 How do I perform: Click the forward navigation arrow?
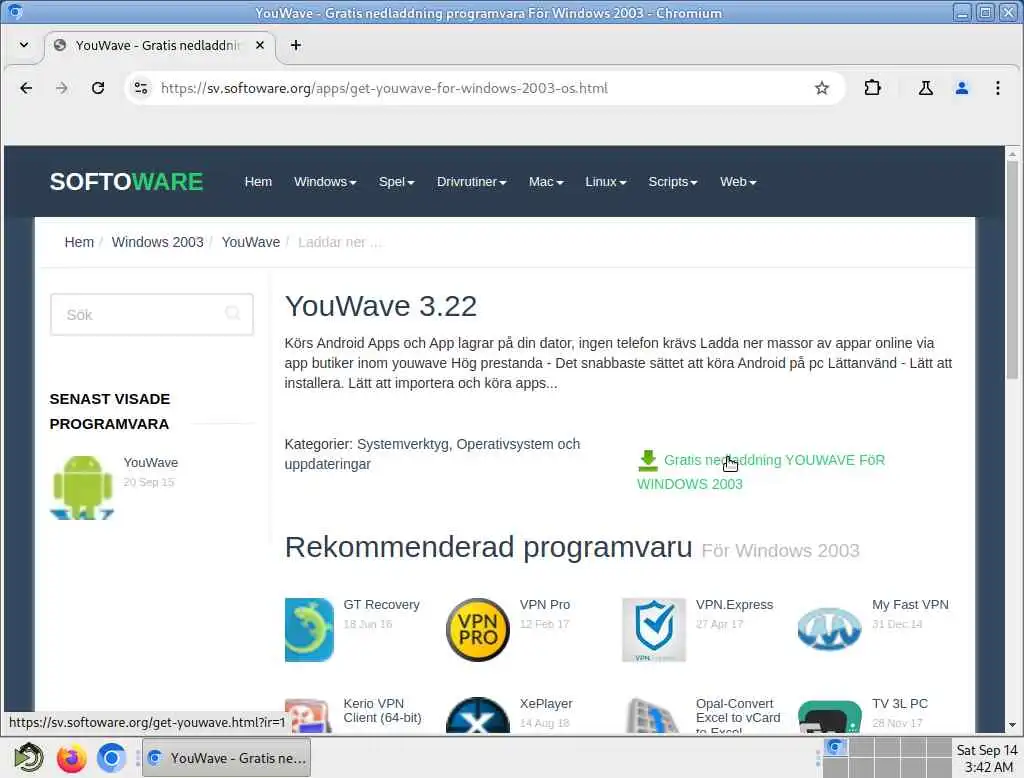62,88
